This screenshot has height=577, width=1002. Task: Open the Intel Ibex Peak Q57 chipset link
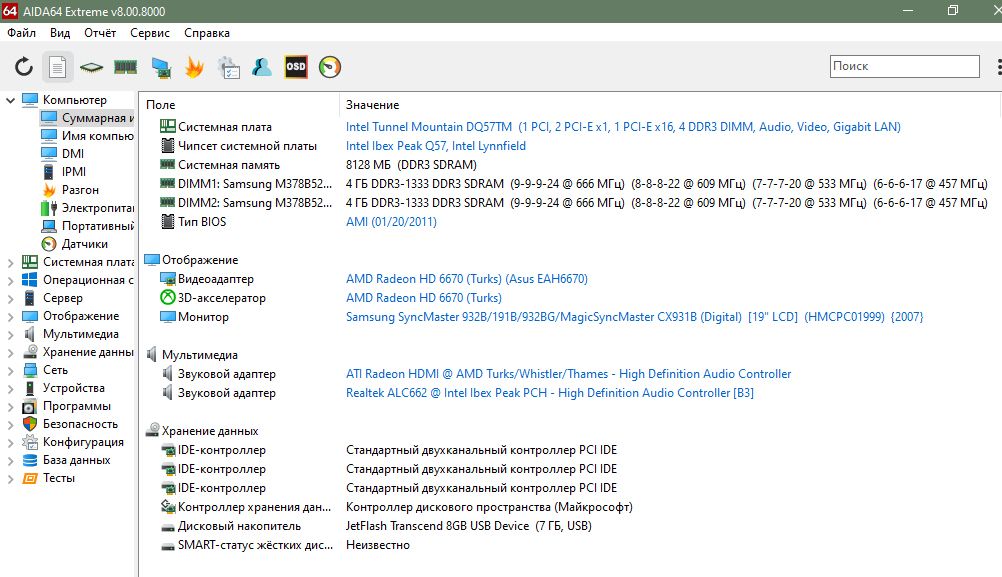coord(436,146)
